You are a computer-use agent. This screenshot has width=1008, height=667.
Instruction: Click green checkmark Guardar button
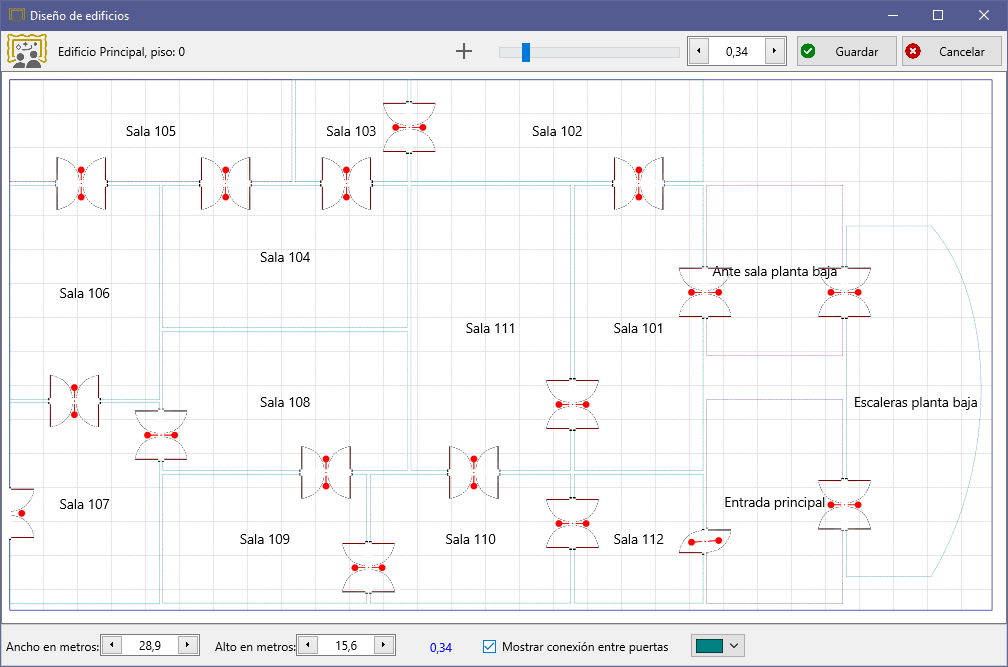point(846,51)
